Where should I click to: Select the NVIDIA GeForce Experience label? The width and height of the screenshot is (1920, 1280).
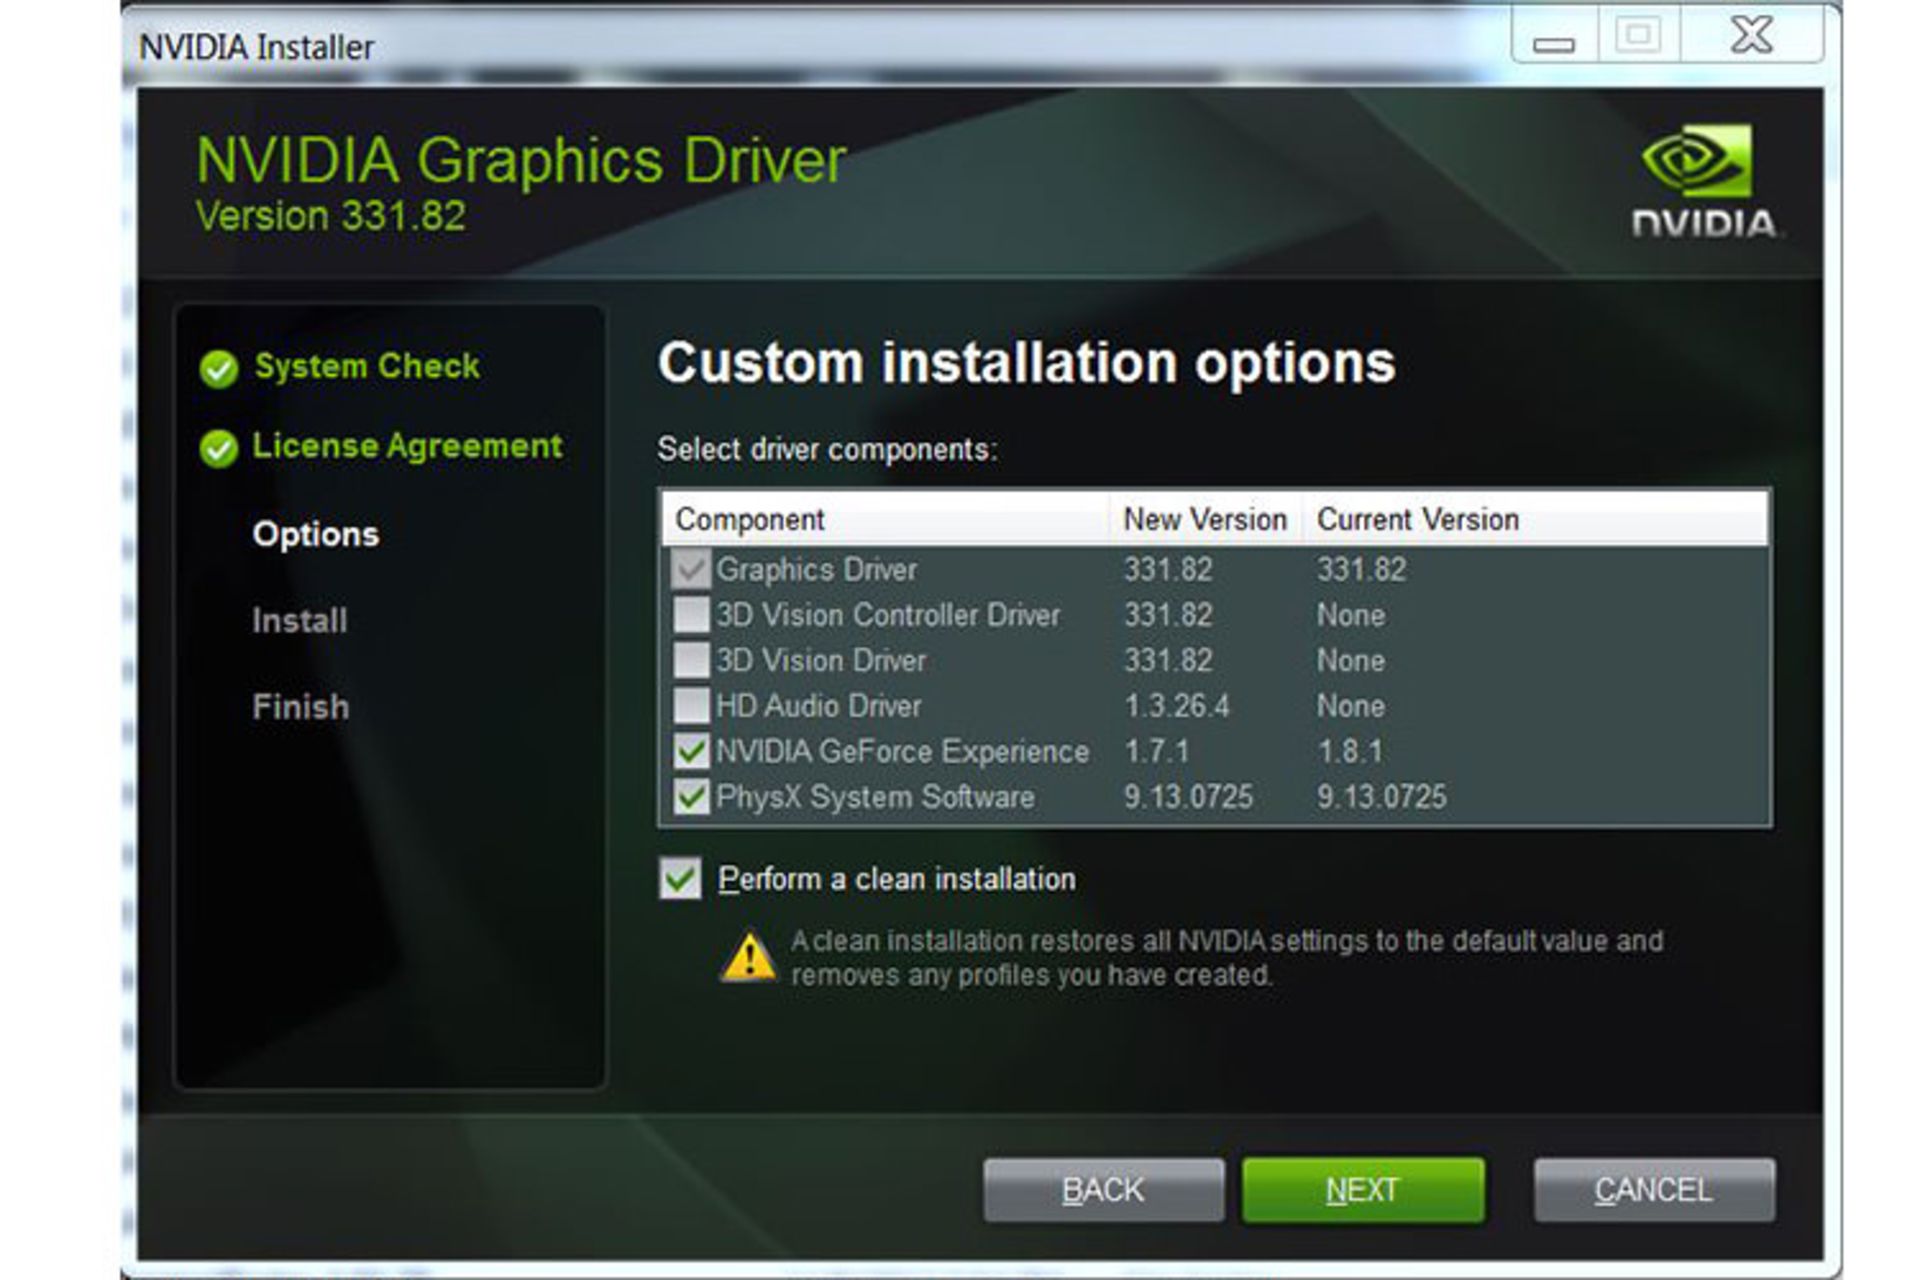[x=902, y=751]
